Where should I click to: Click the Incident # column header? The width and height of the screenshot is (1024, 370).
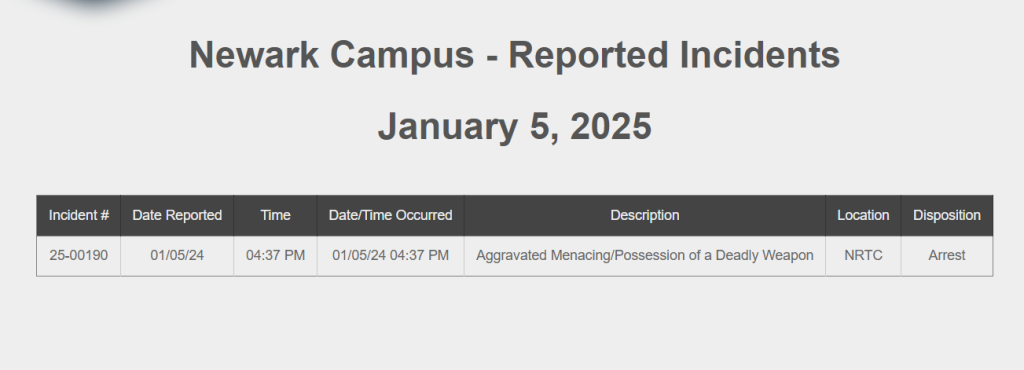point(78,215)
